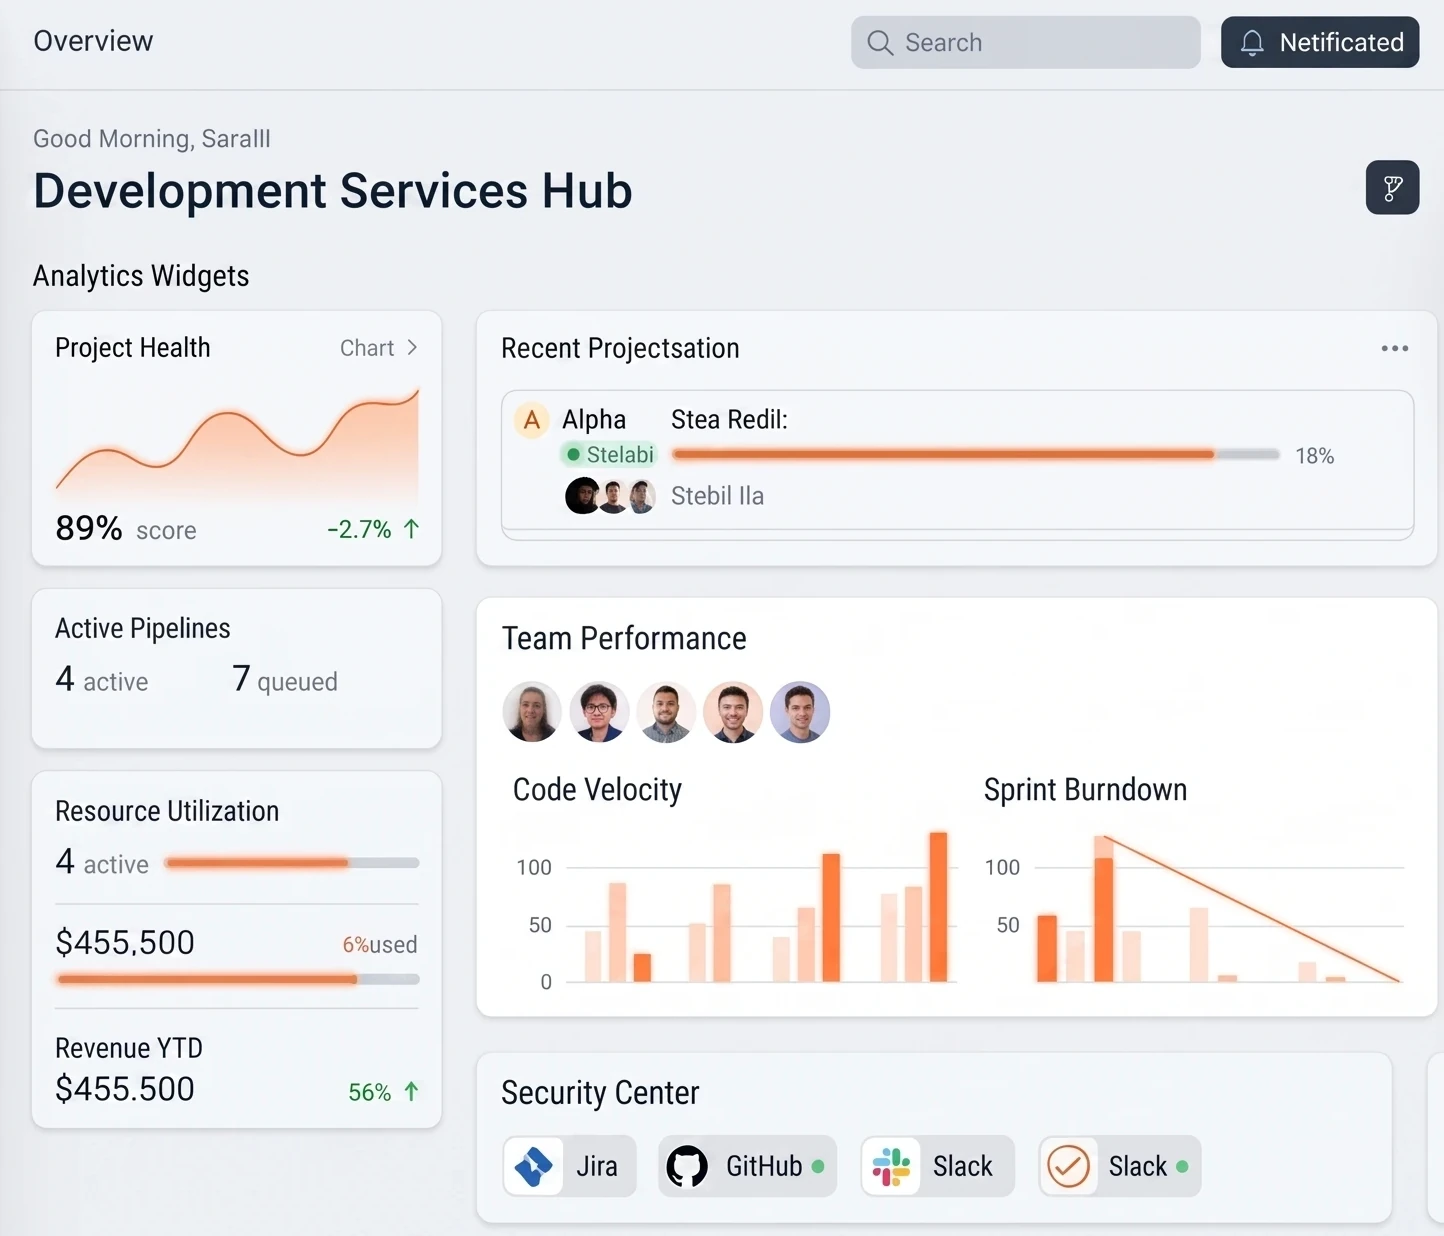Open the Overview tab in header
The height and width of the screenshot is (1236, 1444).
click(x=93, y=41)
